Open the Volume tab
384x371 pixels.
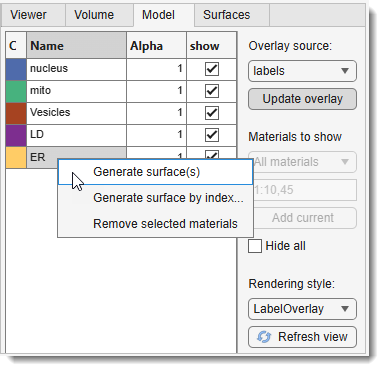[99, 15]
